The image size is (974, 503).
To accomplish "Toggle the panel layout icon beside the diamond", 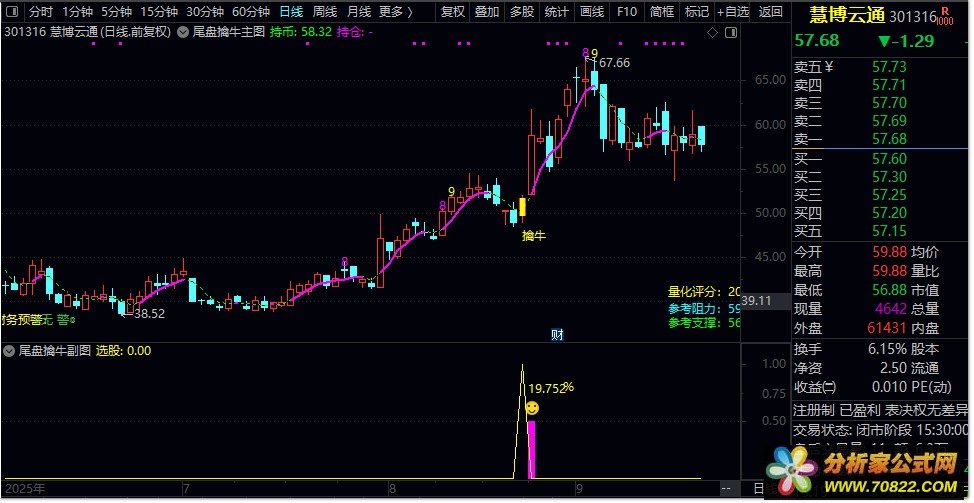I will pos(731,32).
